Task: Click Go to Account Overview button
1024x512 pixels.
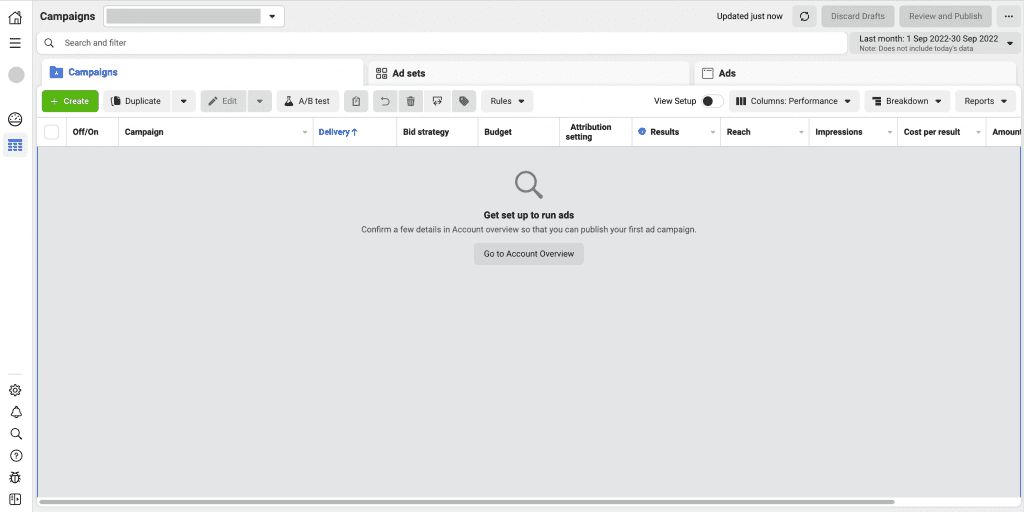Action: click(x=529, y=254)
